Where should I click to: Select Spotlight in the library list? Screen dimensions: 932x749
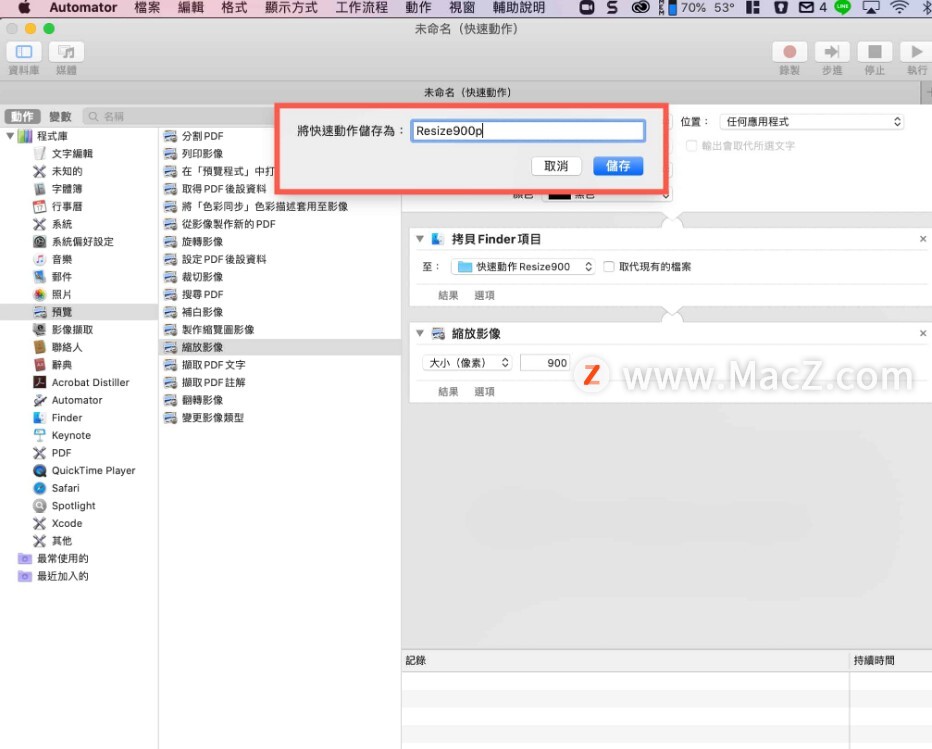(73, 505)
